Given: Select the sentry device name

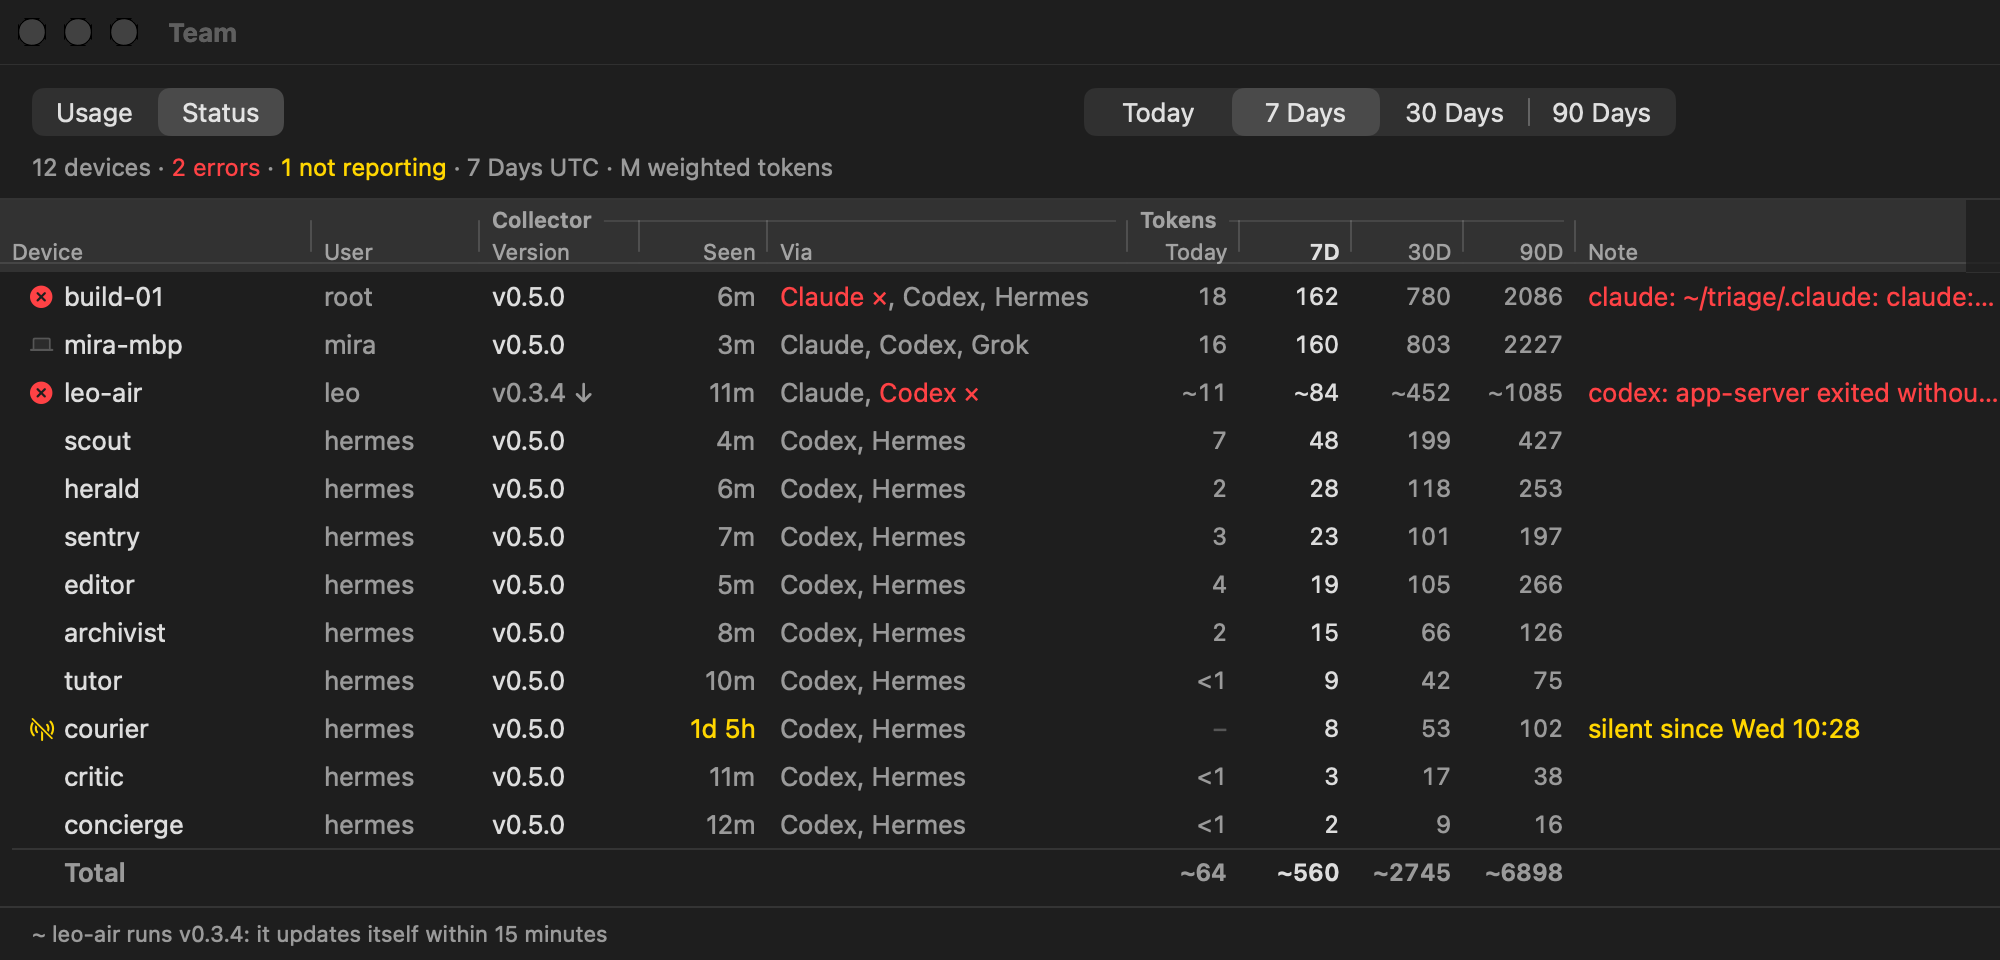Looking at the screenshot, I should (x=102, y=537).
